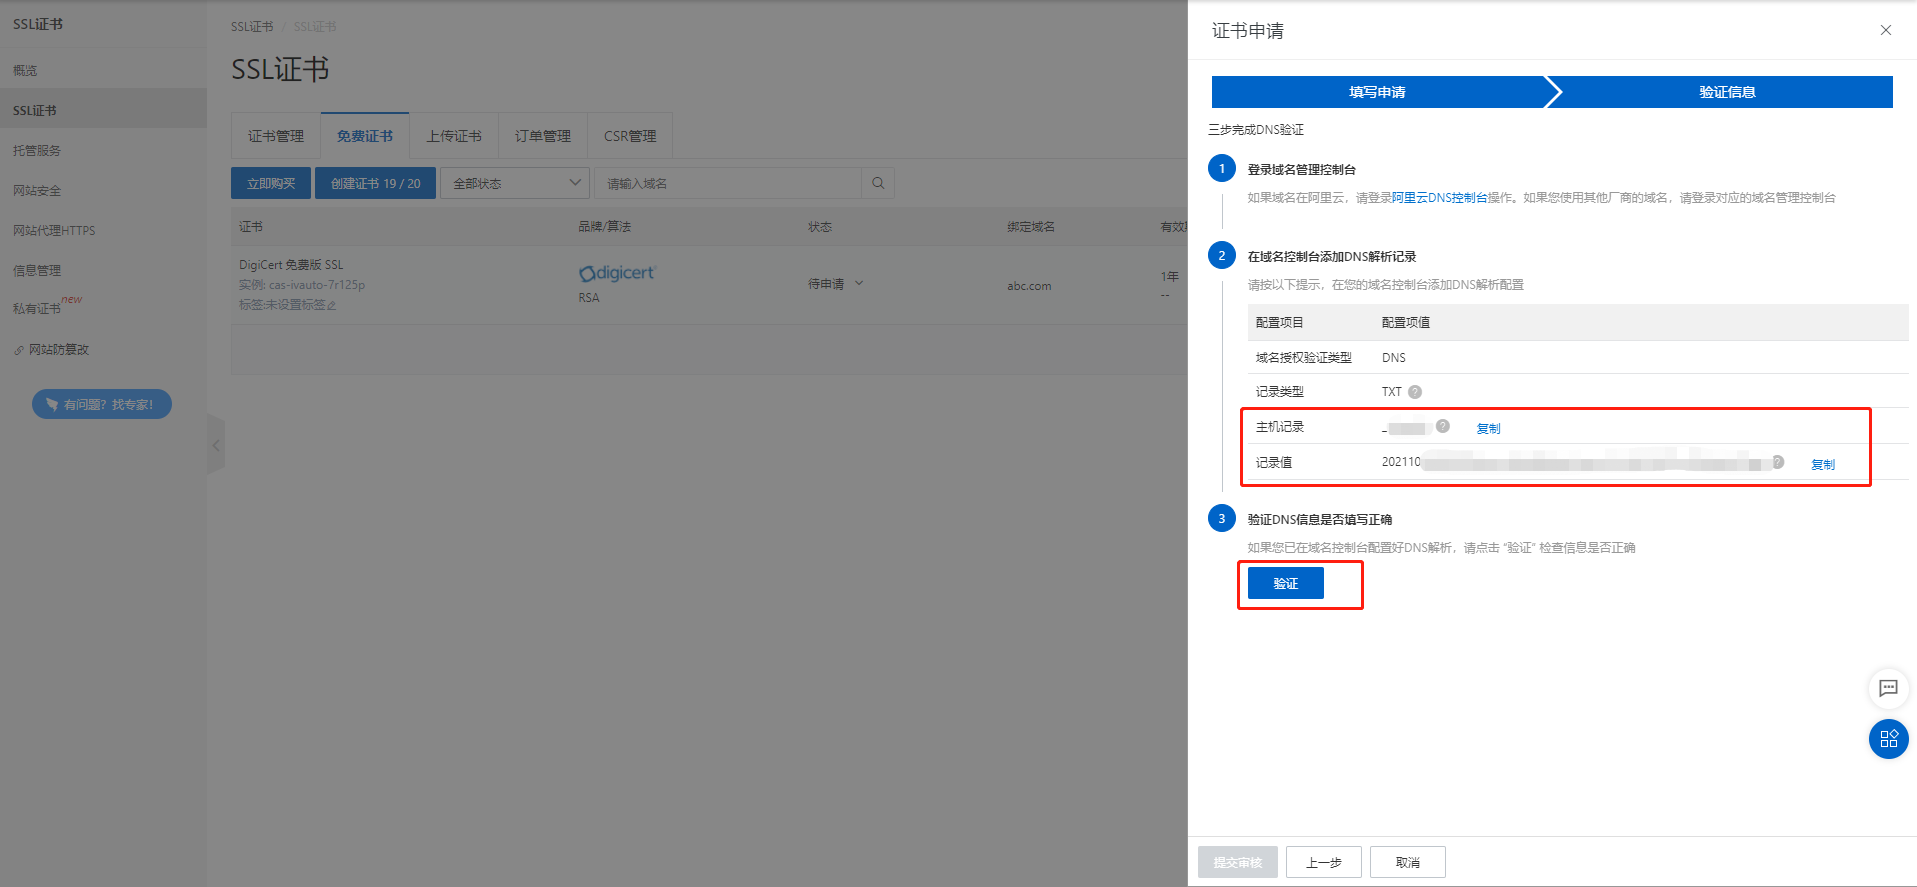Click the 状态 column header

pyautogui.click(x=819, y=227)
